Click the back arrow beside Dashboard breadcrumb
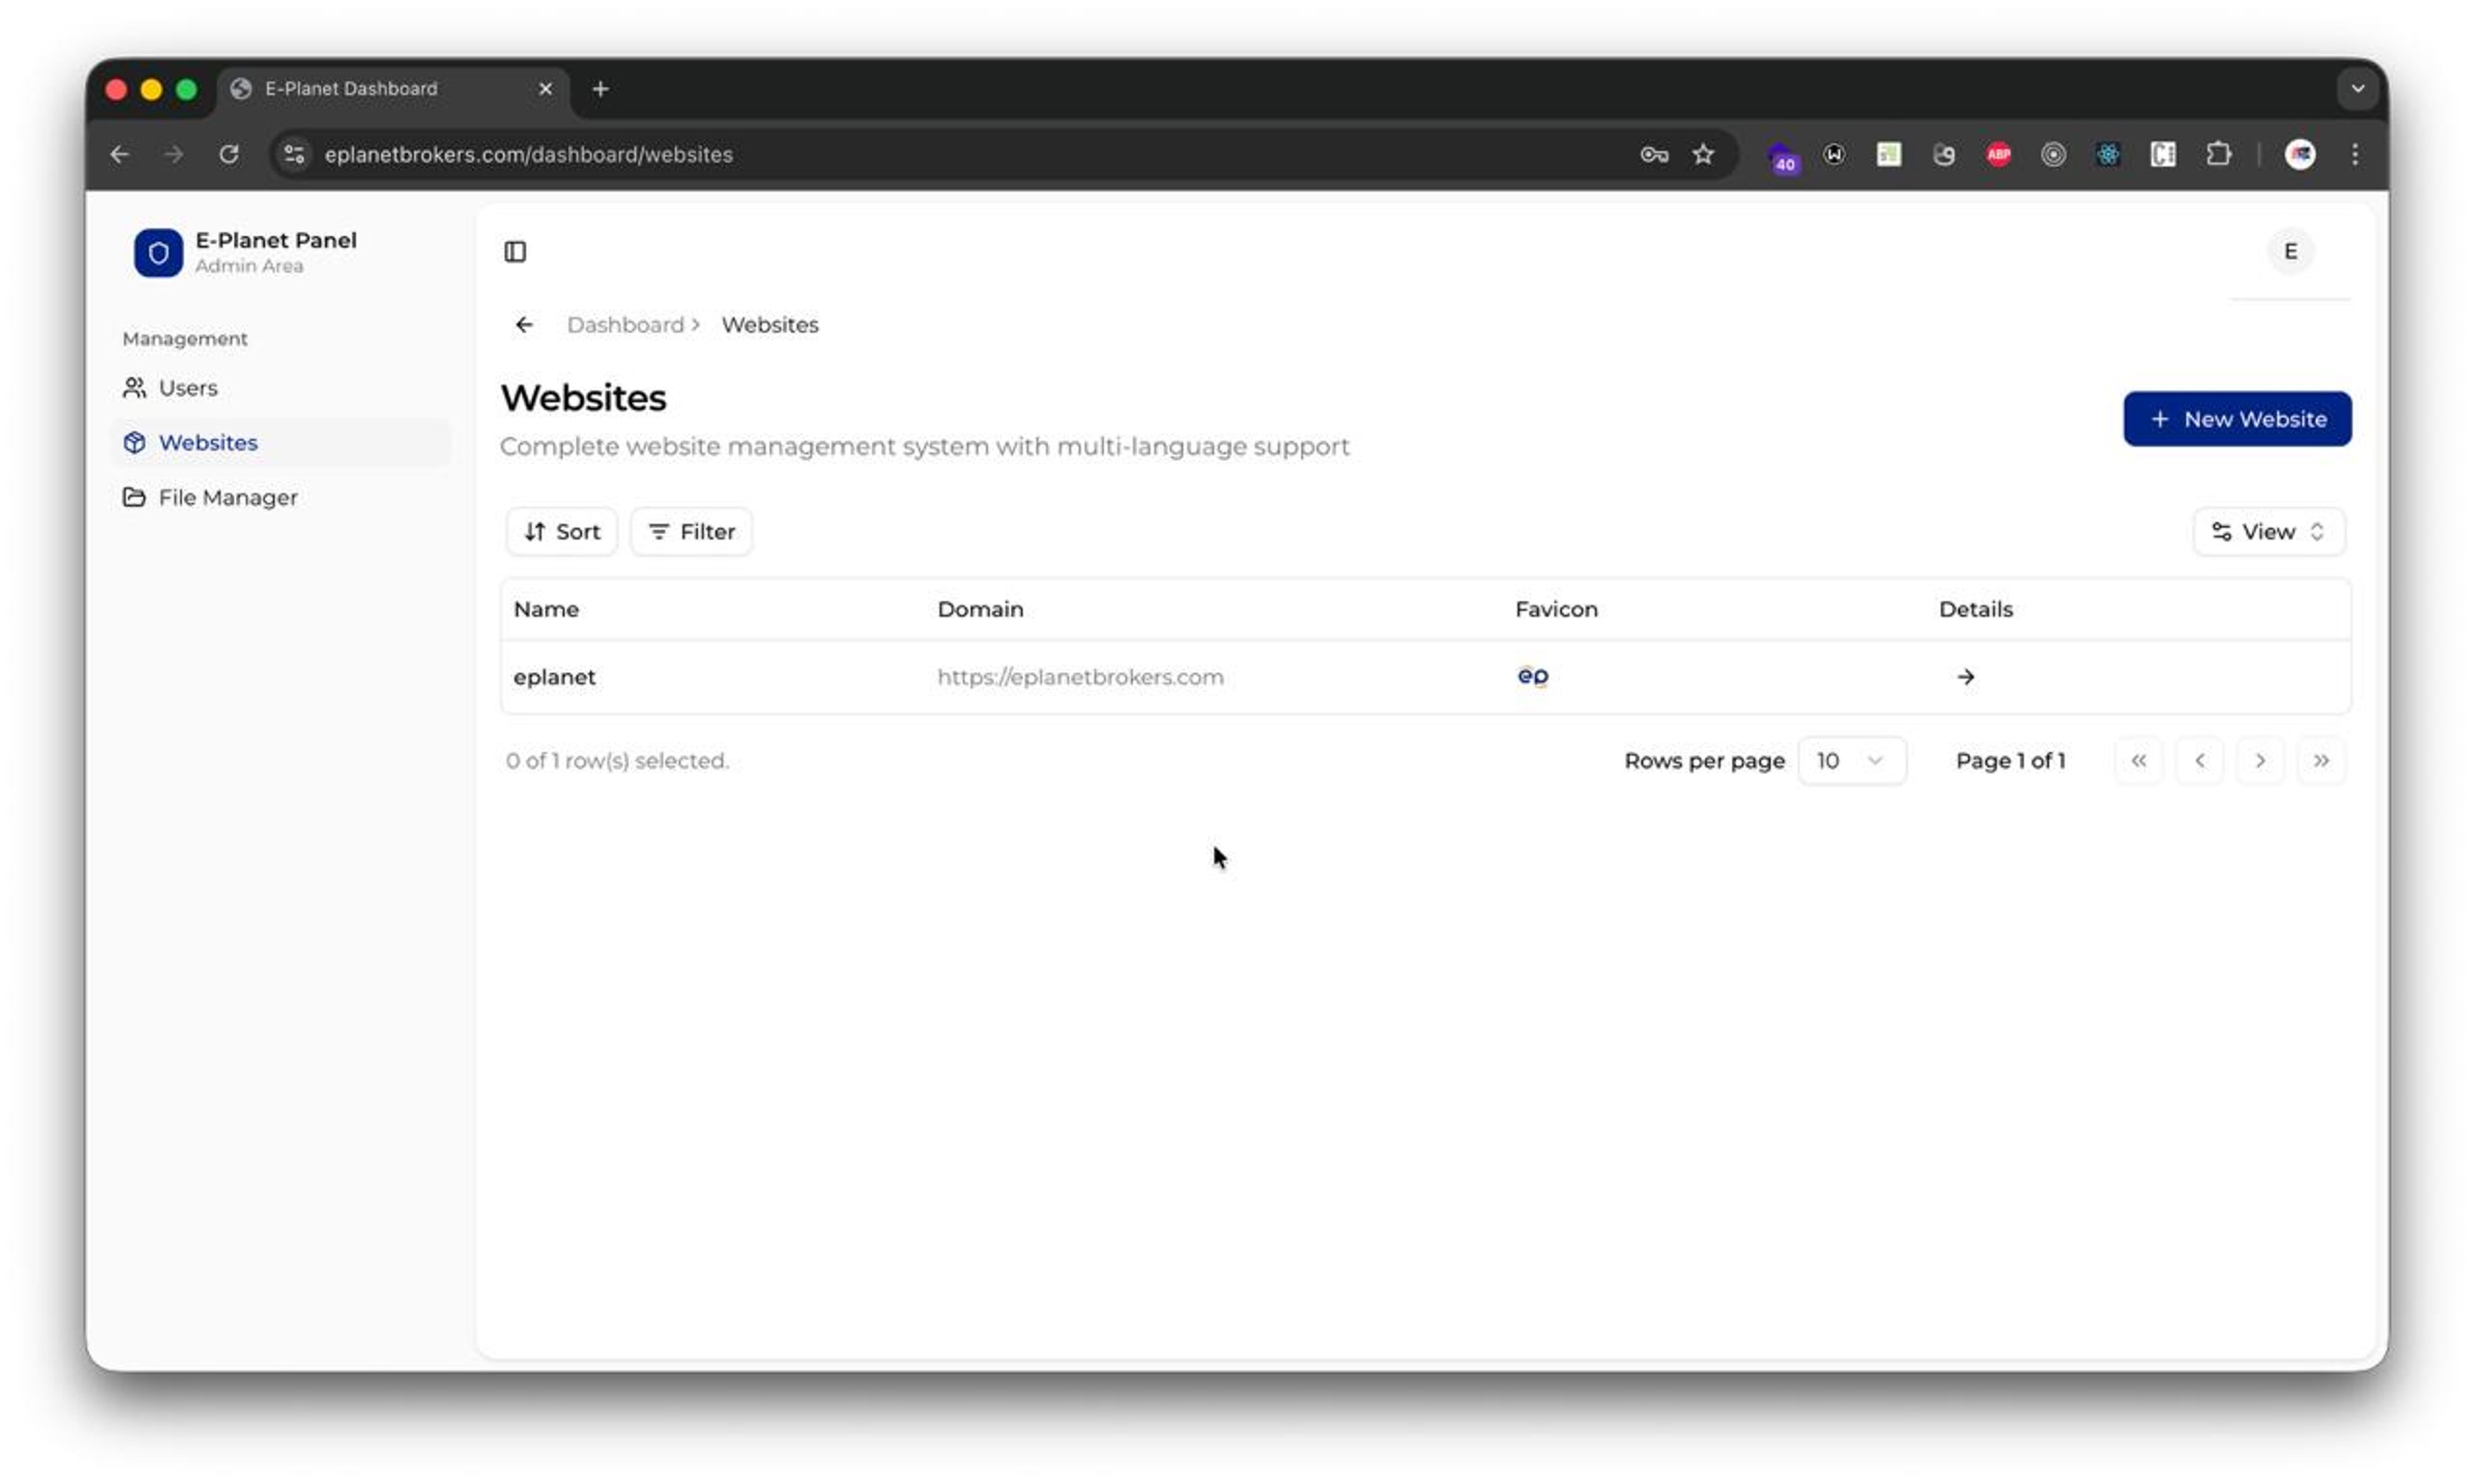The height and width of the screenshot is (1484, 2474). 524,324
